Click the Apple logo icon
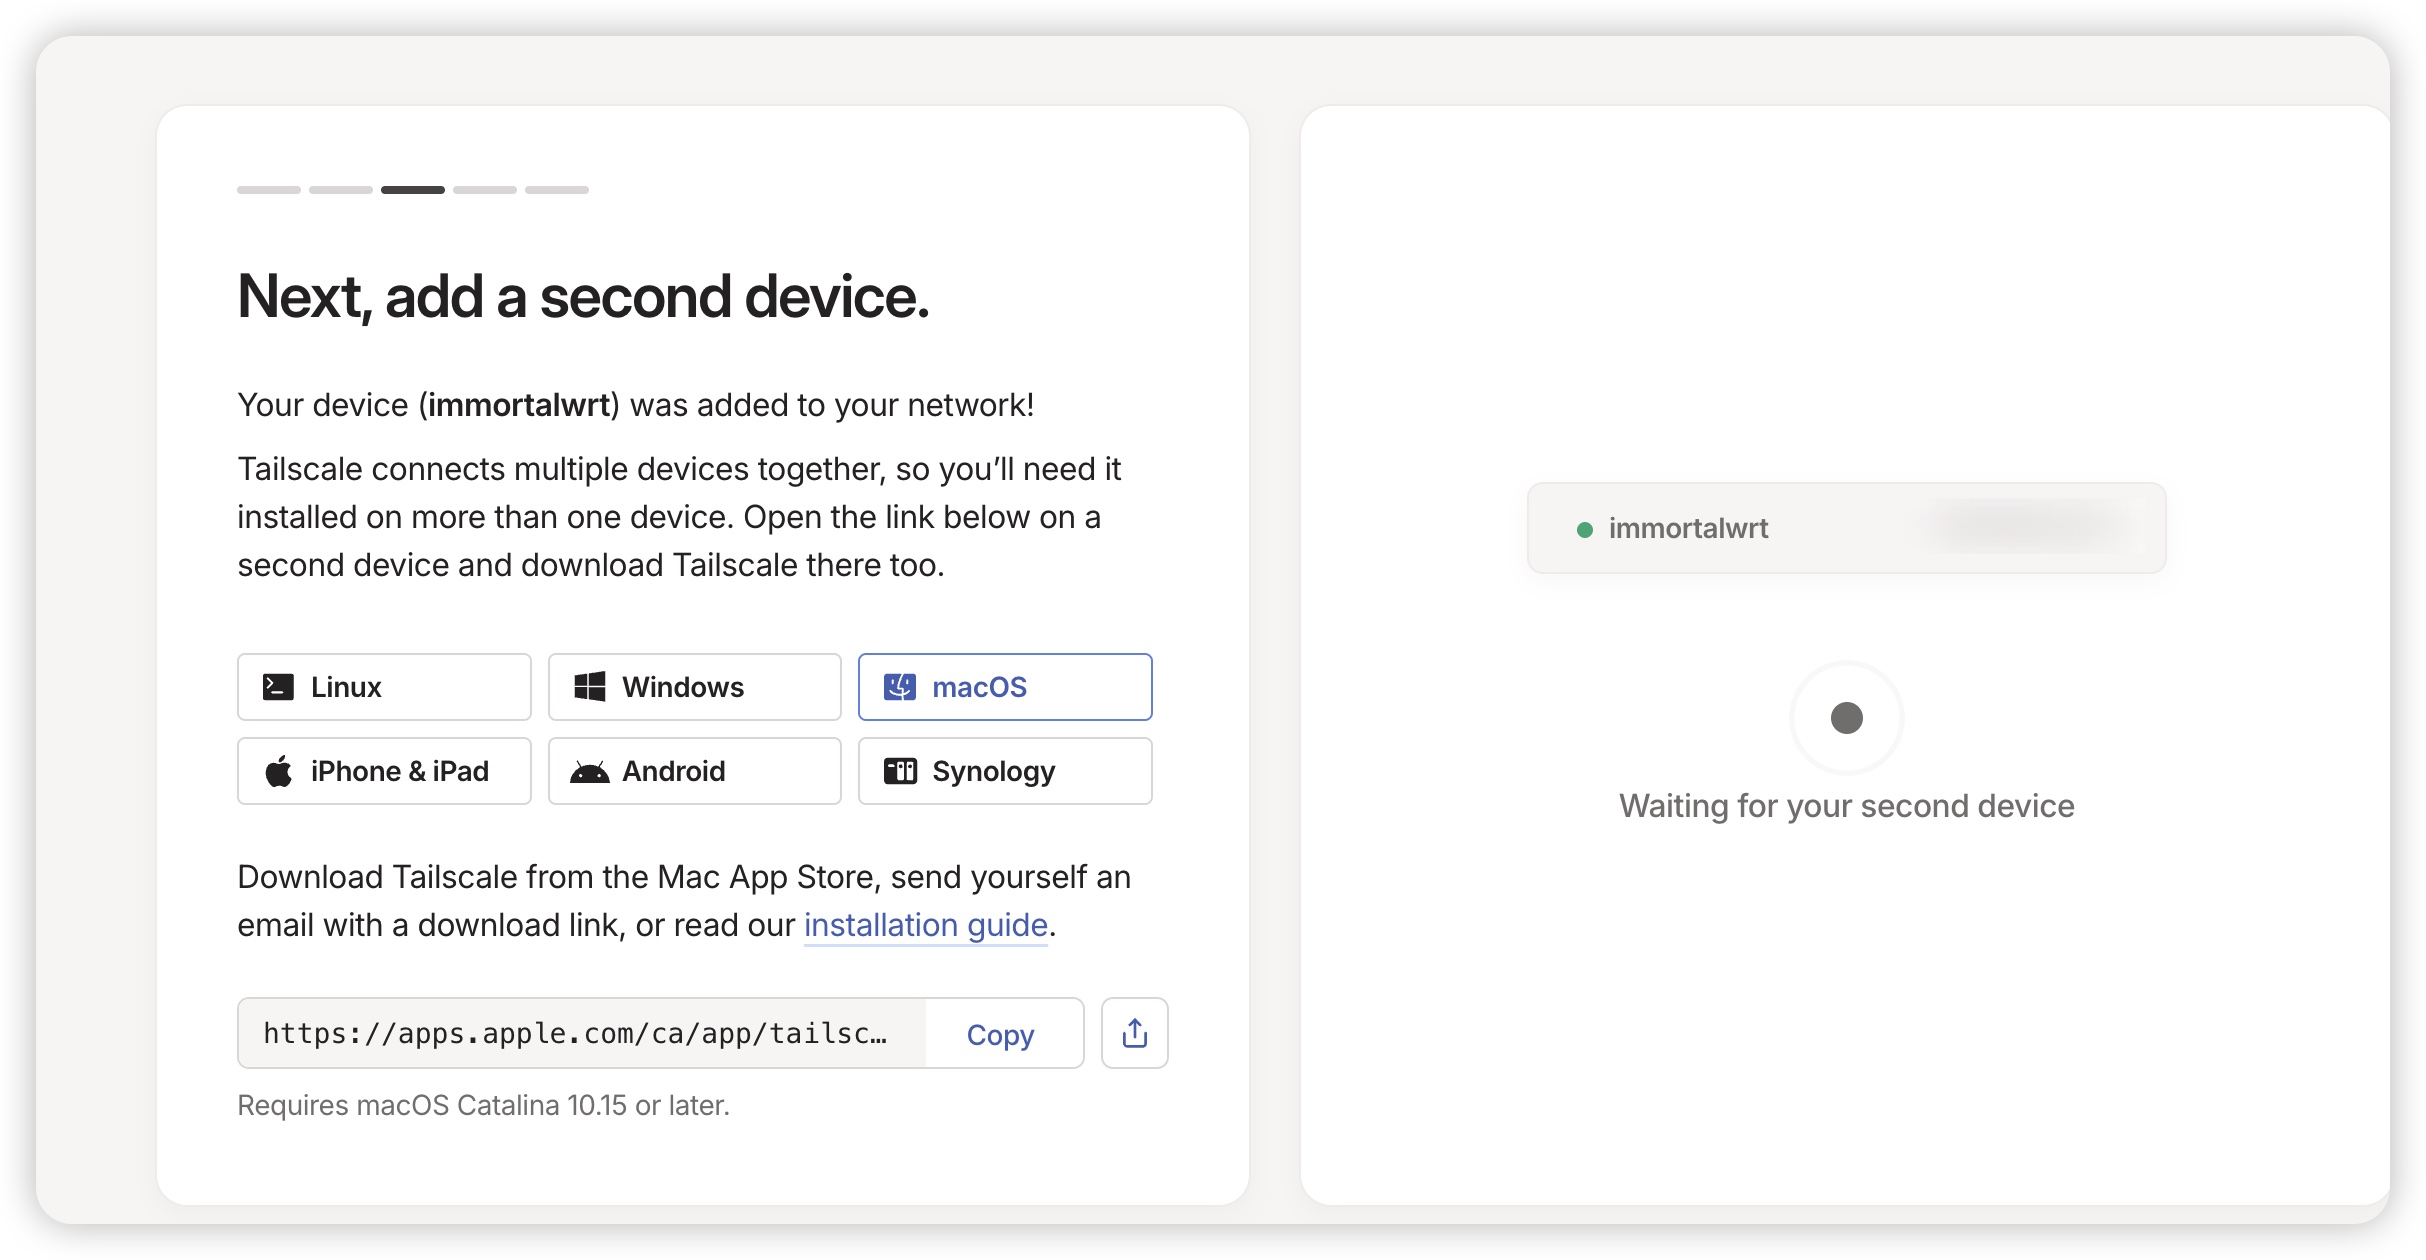Screen dimensions: 2426x1260 [279, 771]
